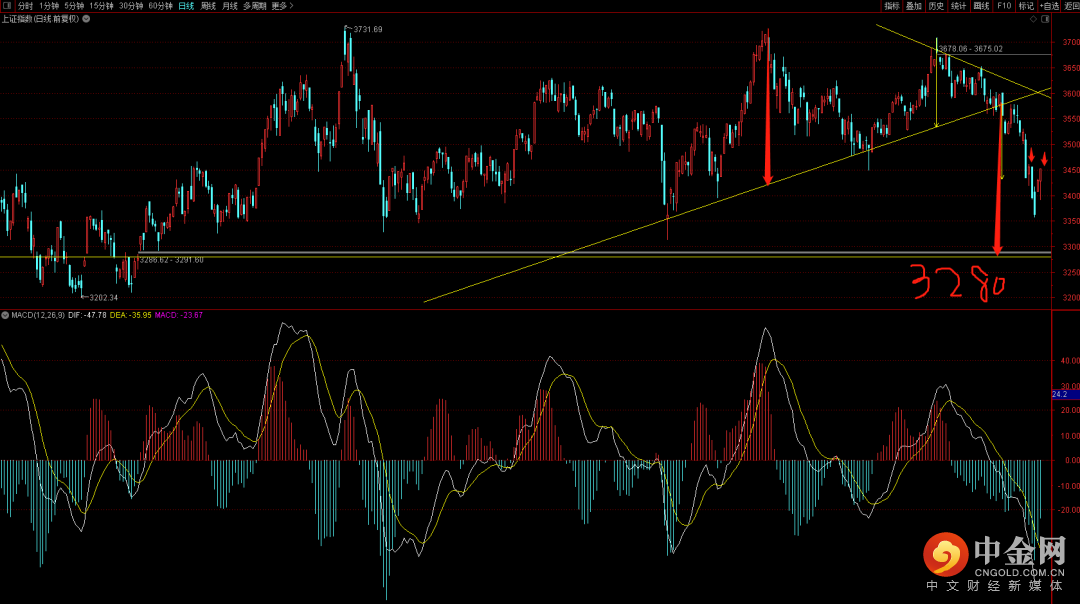
Task: Open the 指标 indicators button
Action: [x=892, y=6]
